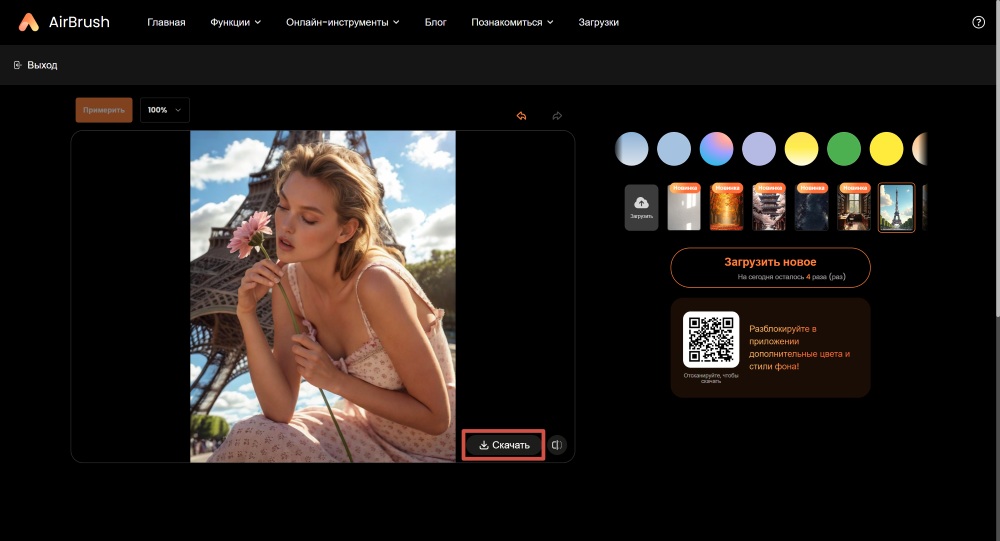1000x541 pixels.
Task: Click the QR code image
Action: [x=711, y=339]
